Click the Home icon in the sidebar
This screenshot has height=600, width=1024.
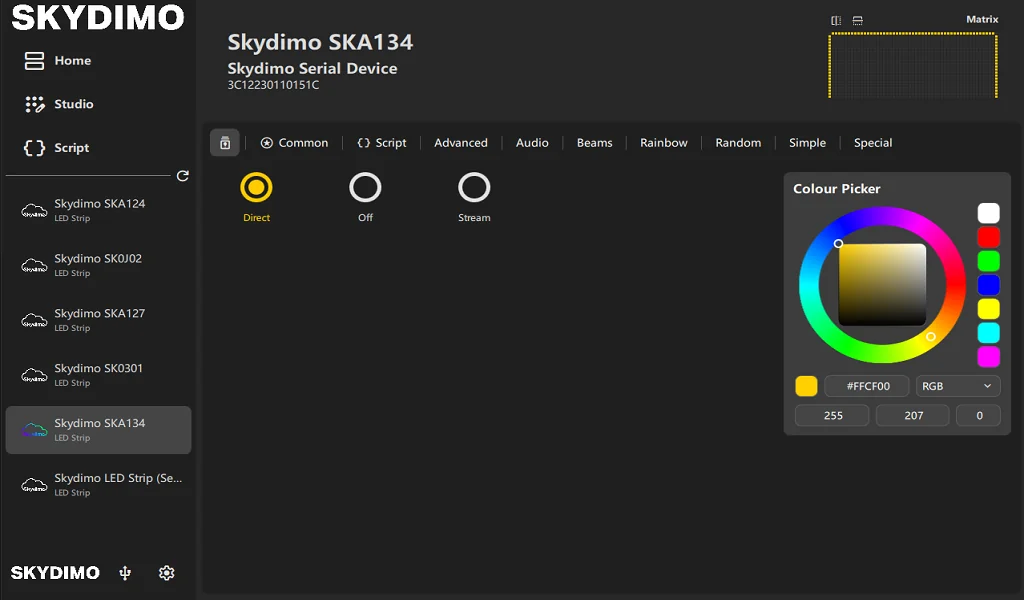click(35, 61)
